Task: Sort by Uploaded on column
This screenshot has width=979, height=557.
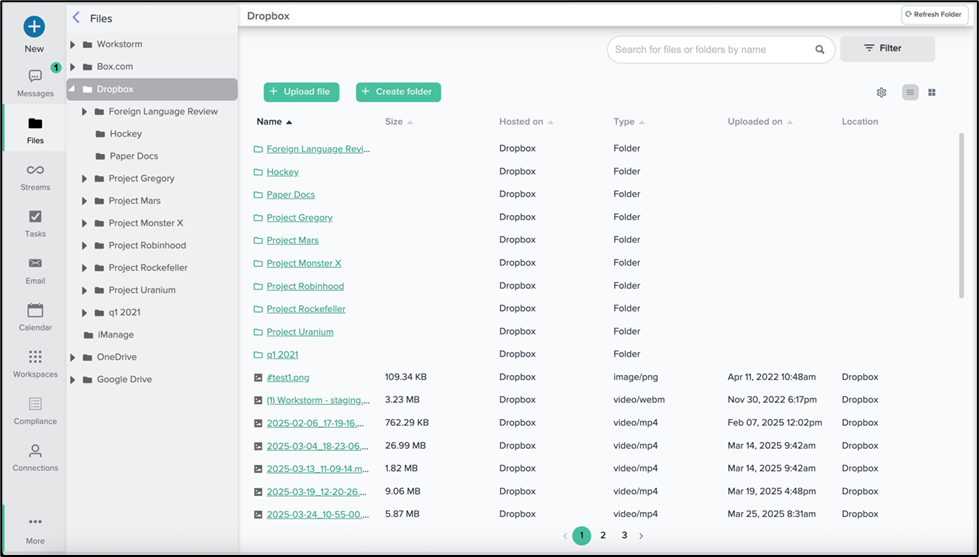Action: (x=760, y=122)
